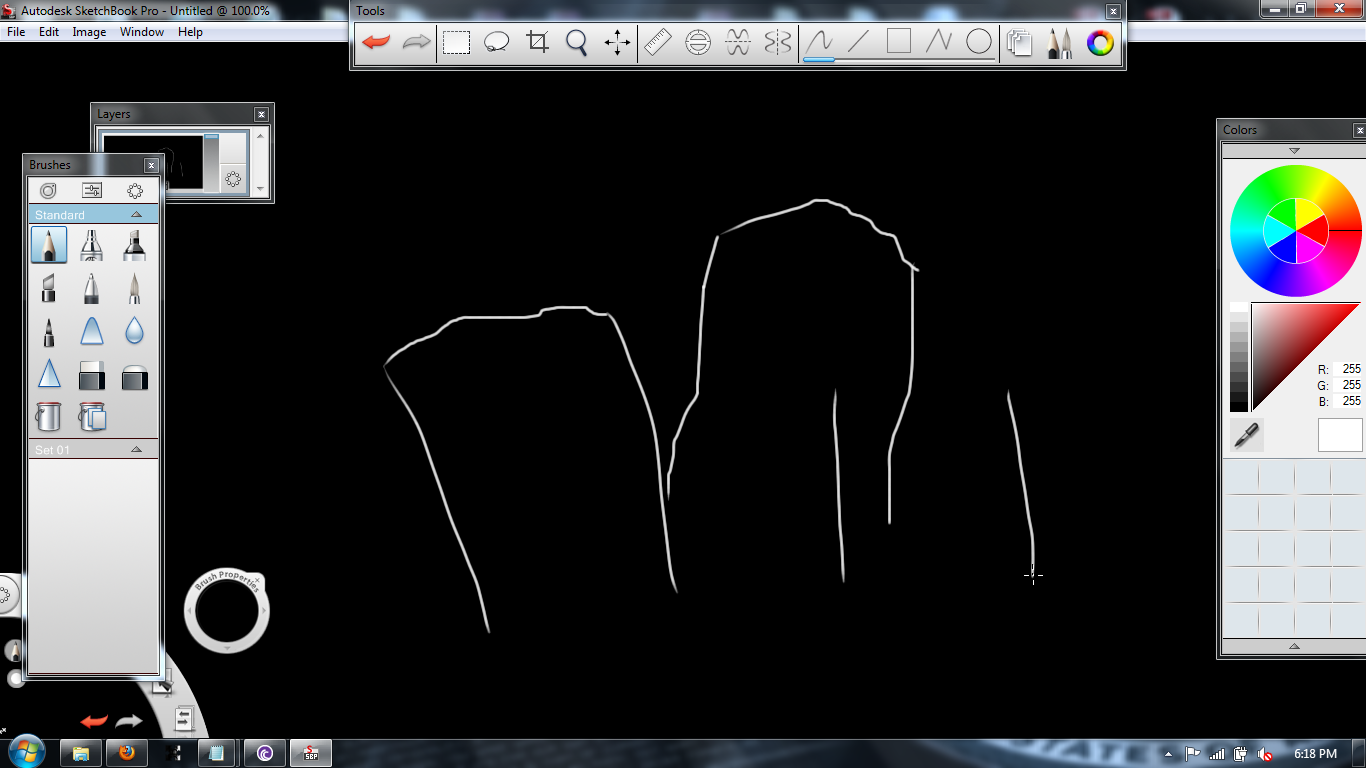Close the Brushes panel

click(151, 165)
